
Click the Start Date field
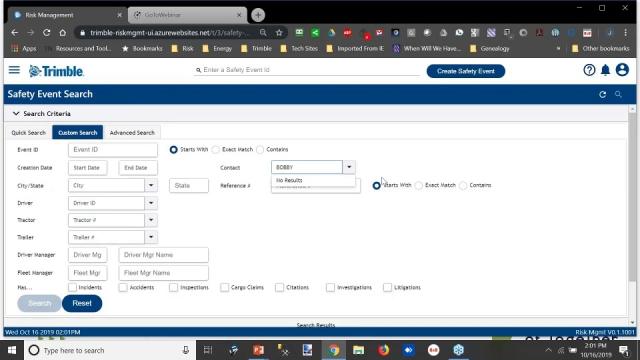click(x=87, y=168)
